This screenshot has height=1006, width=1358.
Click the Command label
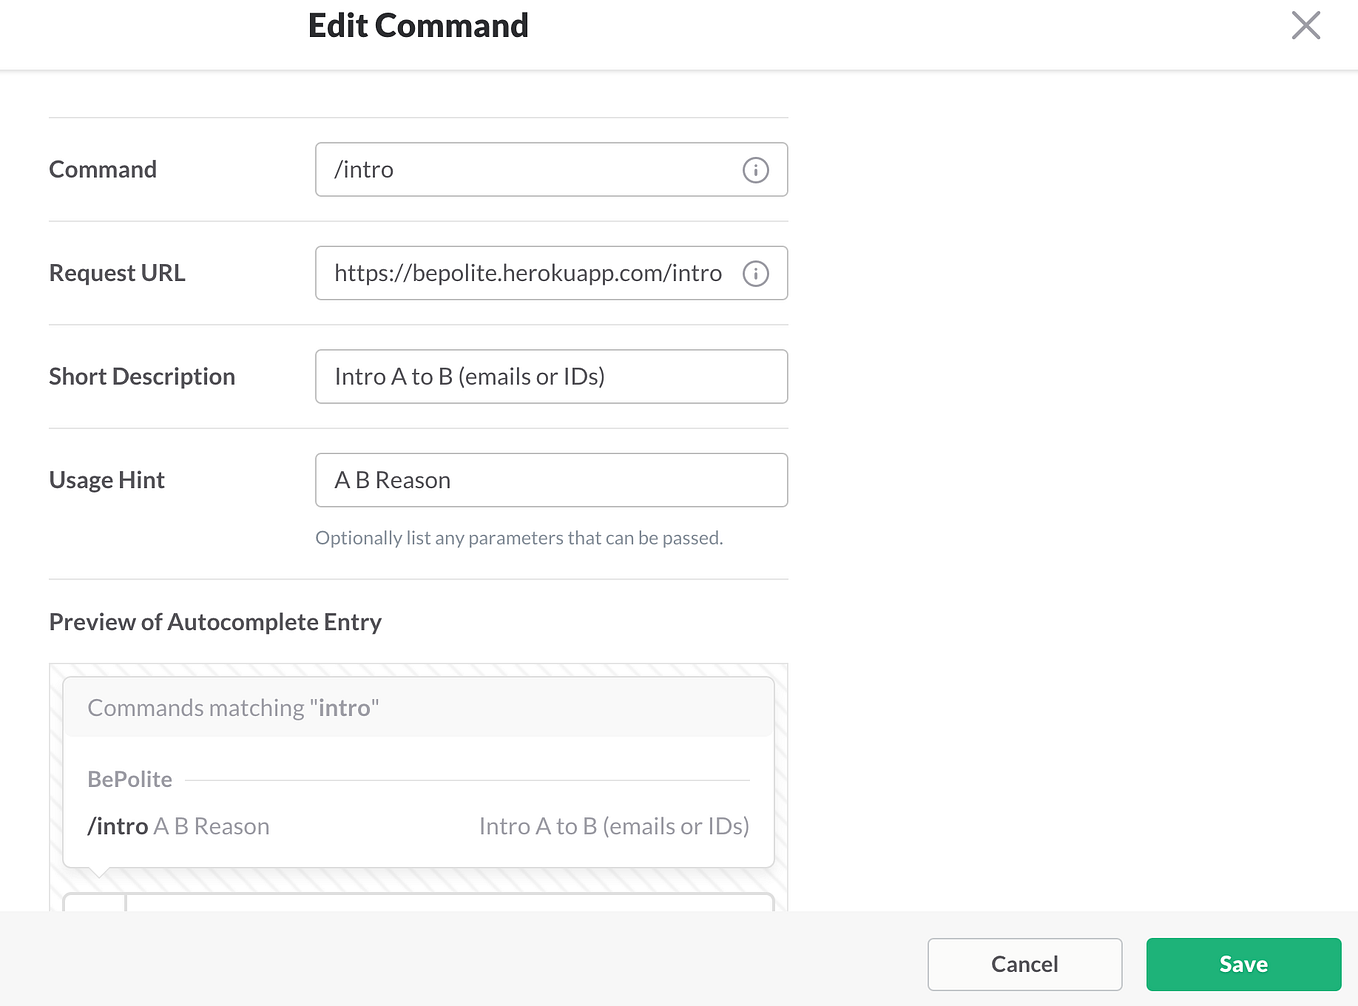pyautogui.click(x=103, y=169)
